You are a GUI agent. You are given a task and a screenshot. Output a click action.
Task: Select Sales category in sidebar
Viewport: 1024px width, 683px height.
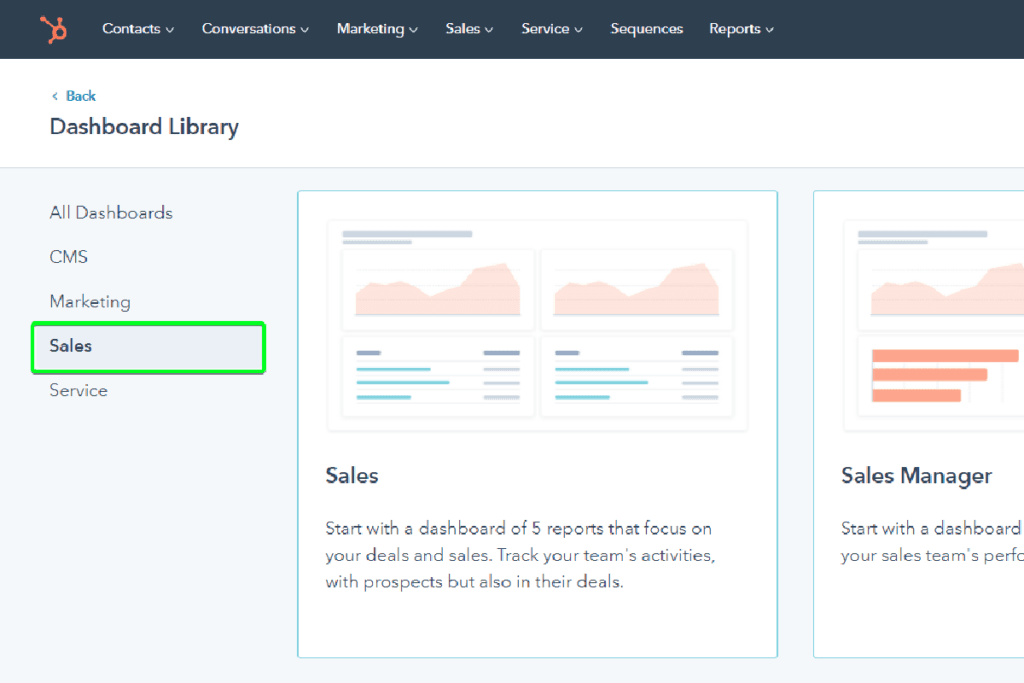pyautogui.click(x=148, y=347)
